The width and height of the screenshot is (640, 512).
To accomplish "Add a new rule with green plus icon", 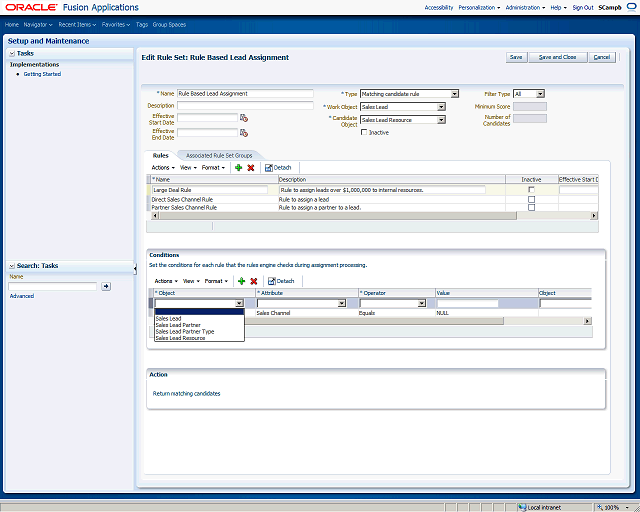I will [239, 167].
